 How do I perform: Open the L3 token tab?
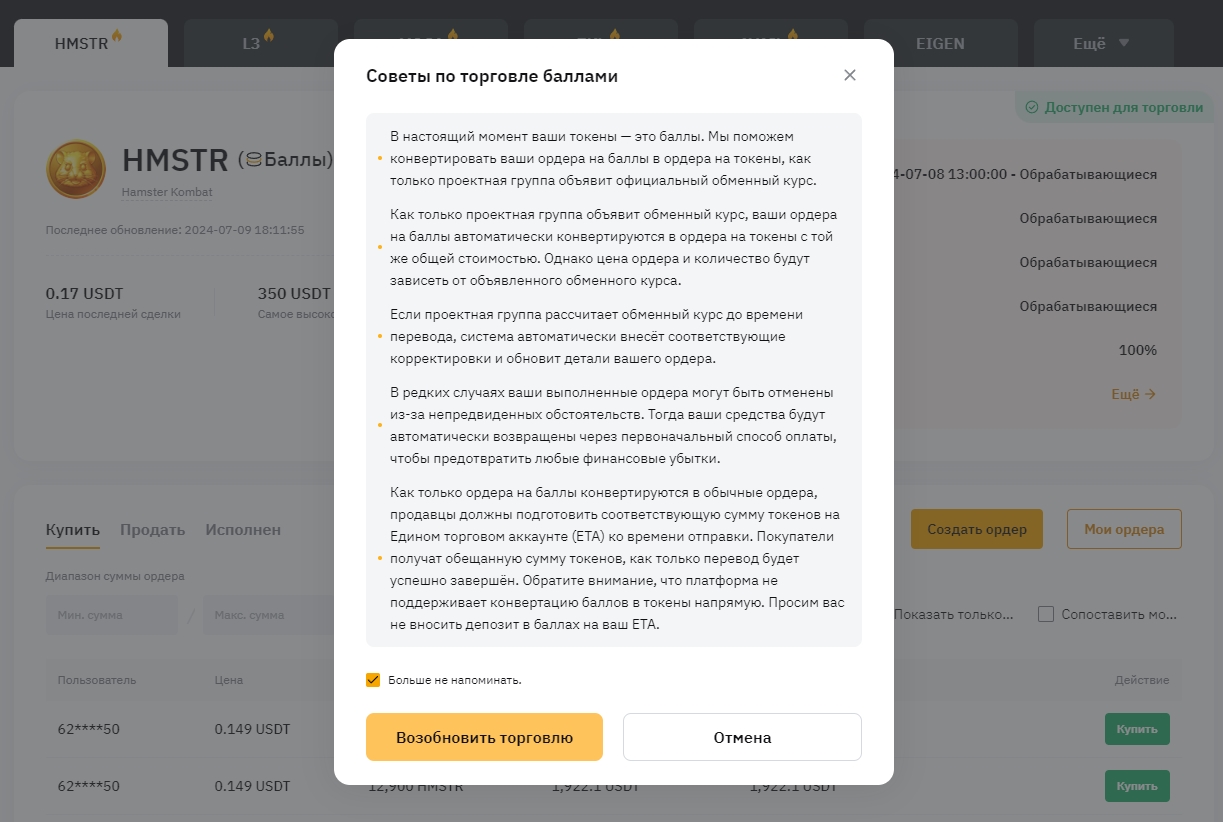click(x=251, y=44)
